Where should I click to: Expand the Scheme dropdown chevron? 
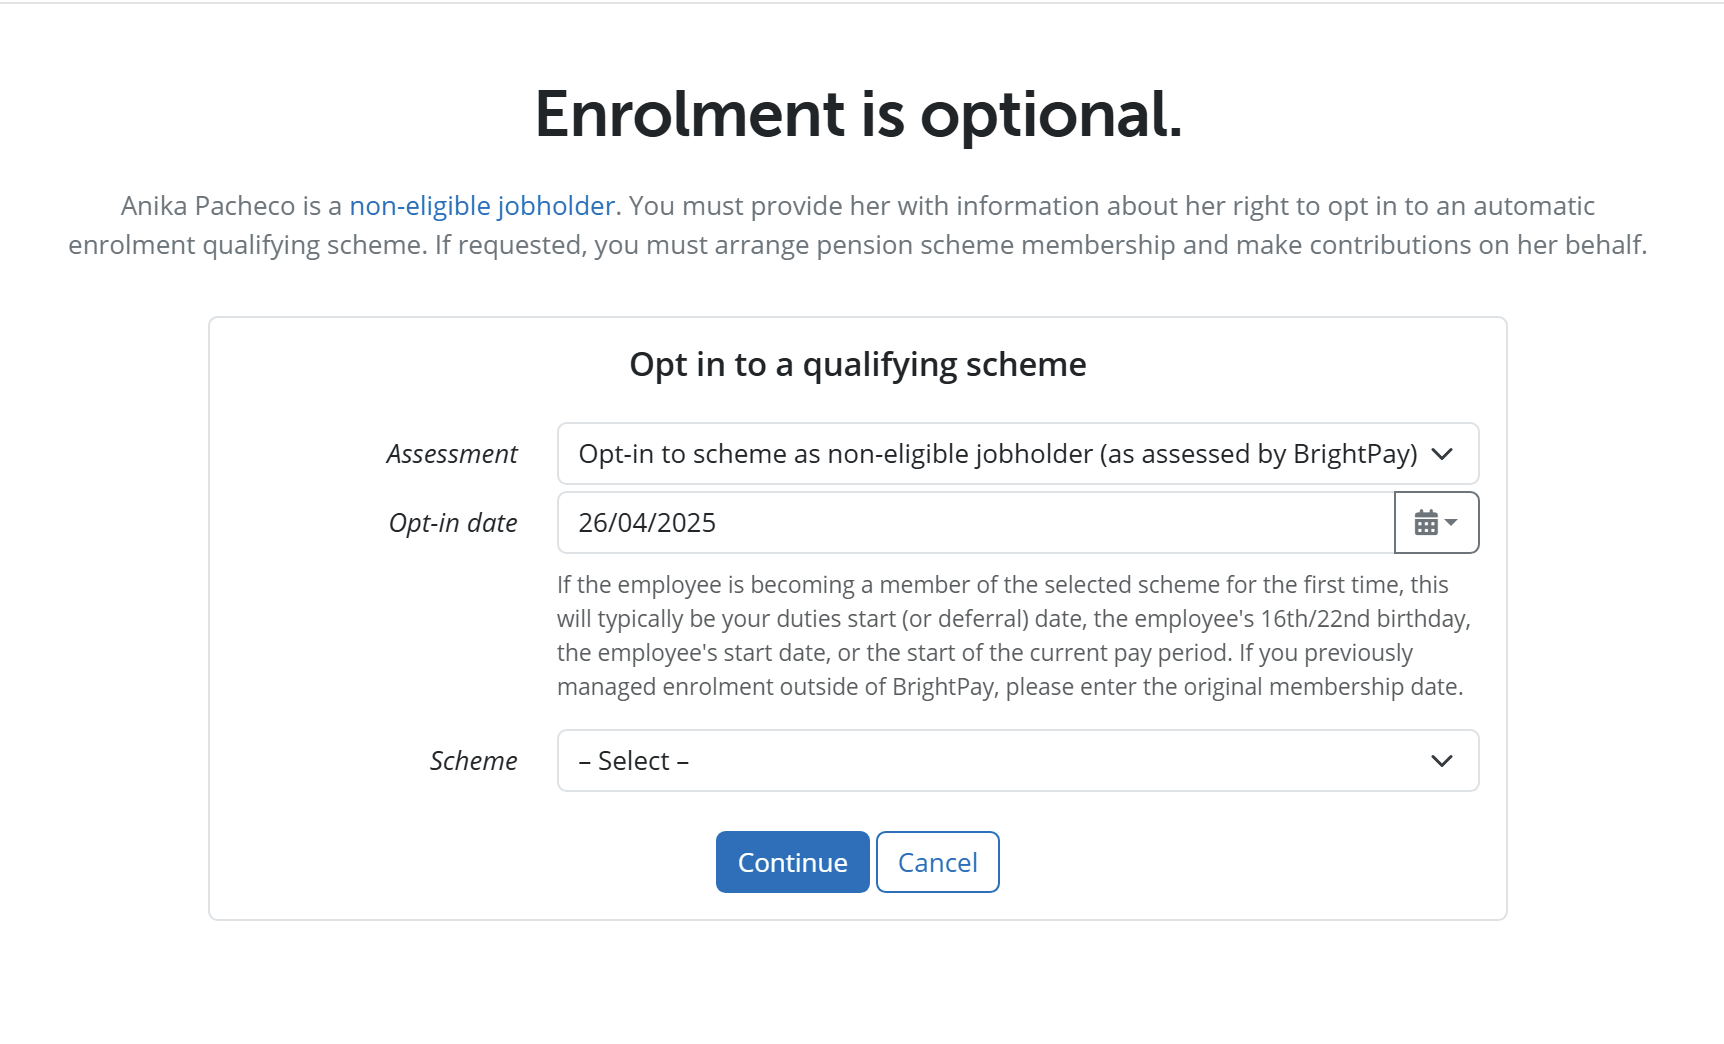(x=1441, y=761)
